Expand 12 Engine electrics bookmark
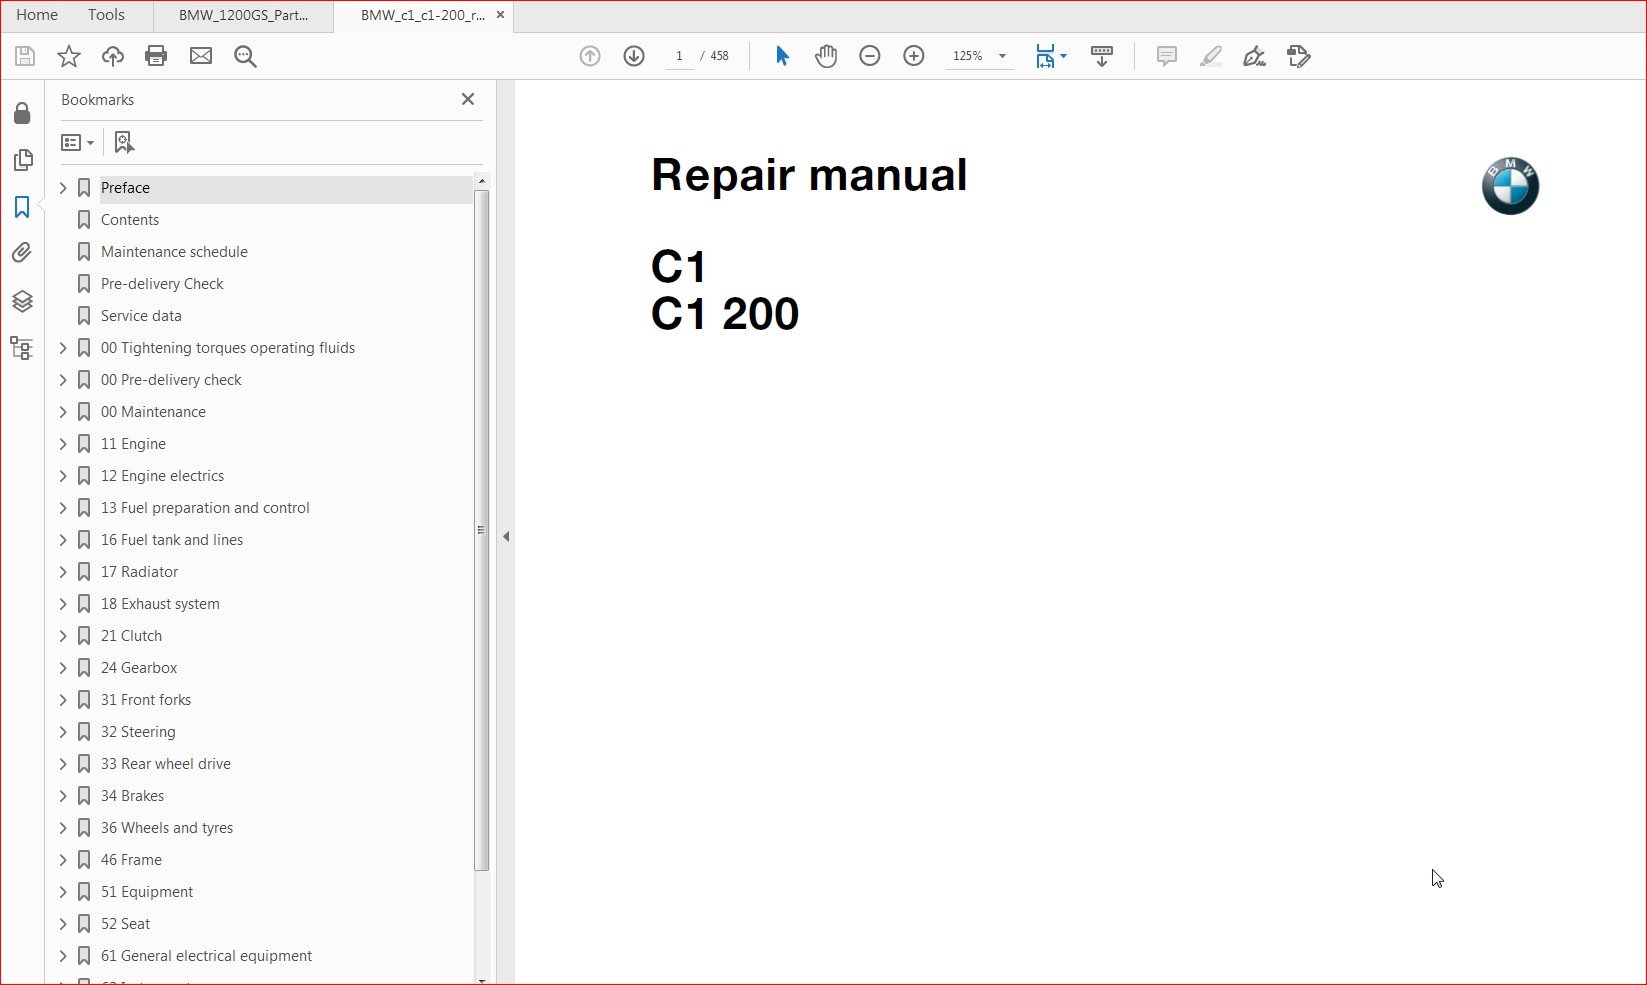1647x985 pixels. [x=63, y=476]
